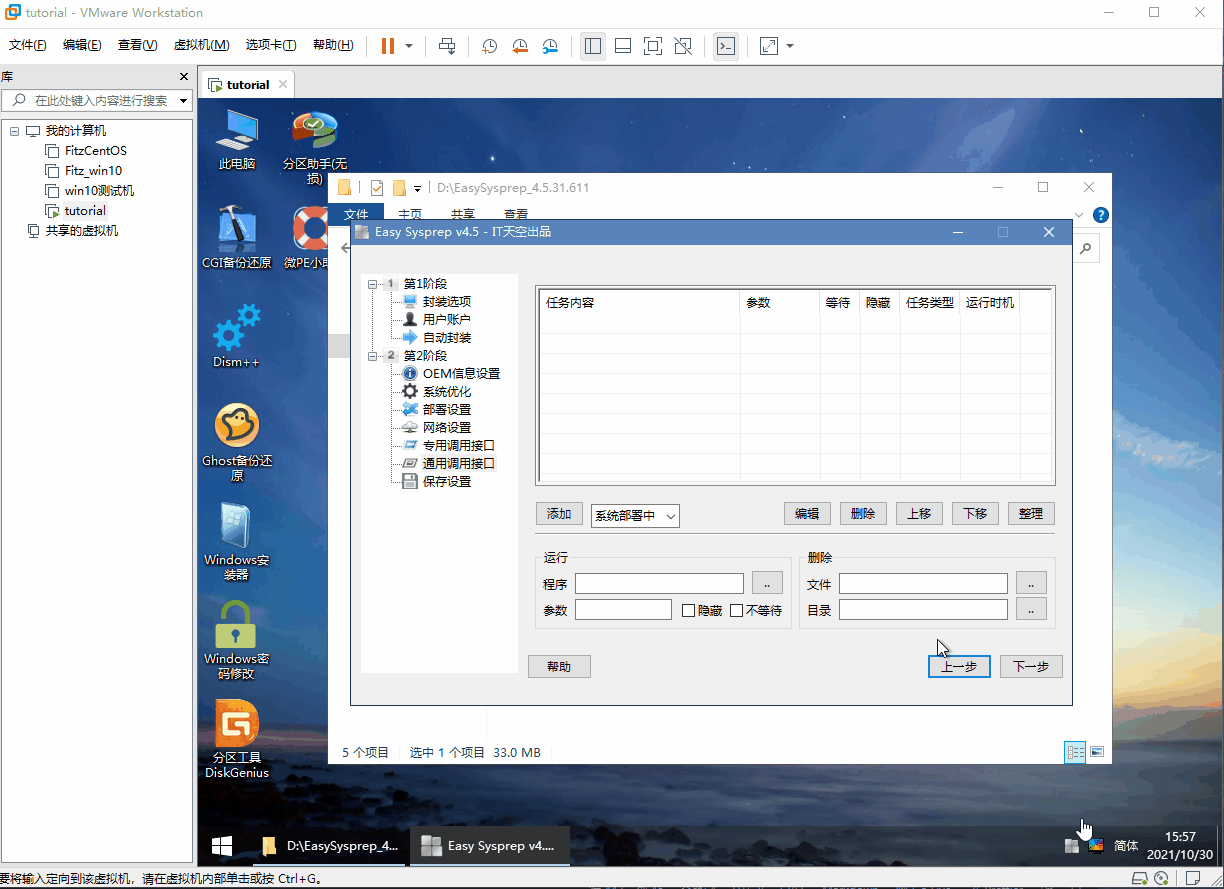Click the 下一步 button
Image resolution: width=1224 pixels, height=889 pixels.
[1030, 666]
